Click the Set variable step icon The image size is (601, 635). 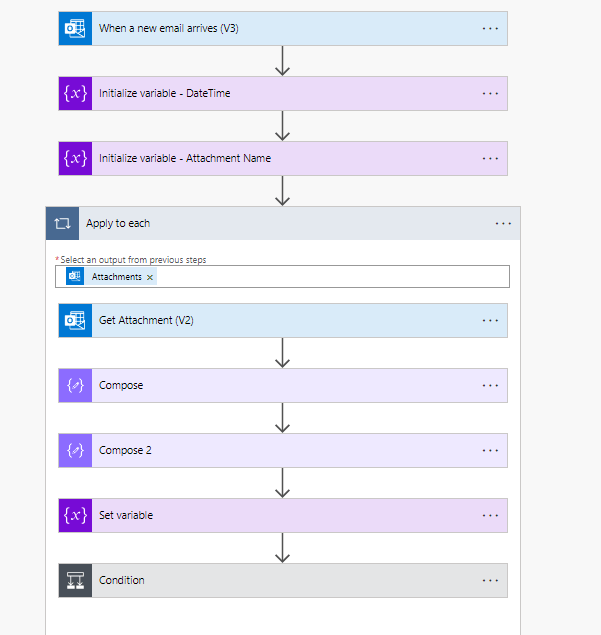[75, 515]
